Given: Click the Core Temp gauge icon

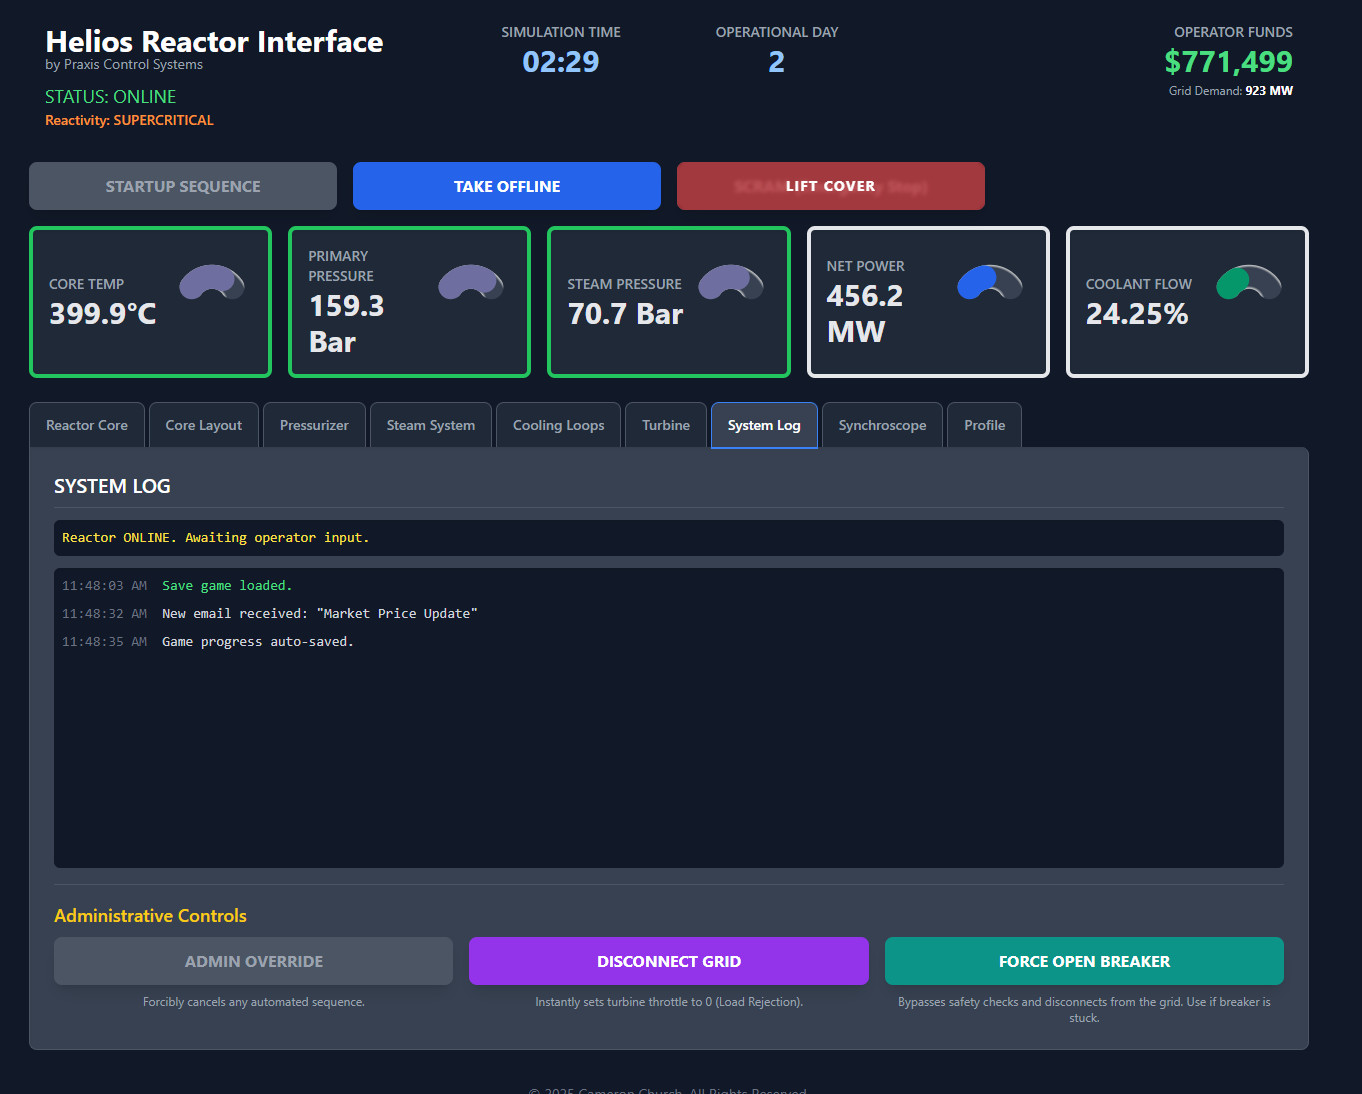Looking at the screenshot, I should [x=212, y=283].
